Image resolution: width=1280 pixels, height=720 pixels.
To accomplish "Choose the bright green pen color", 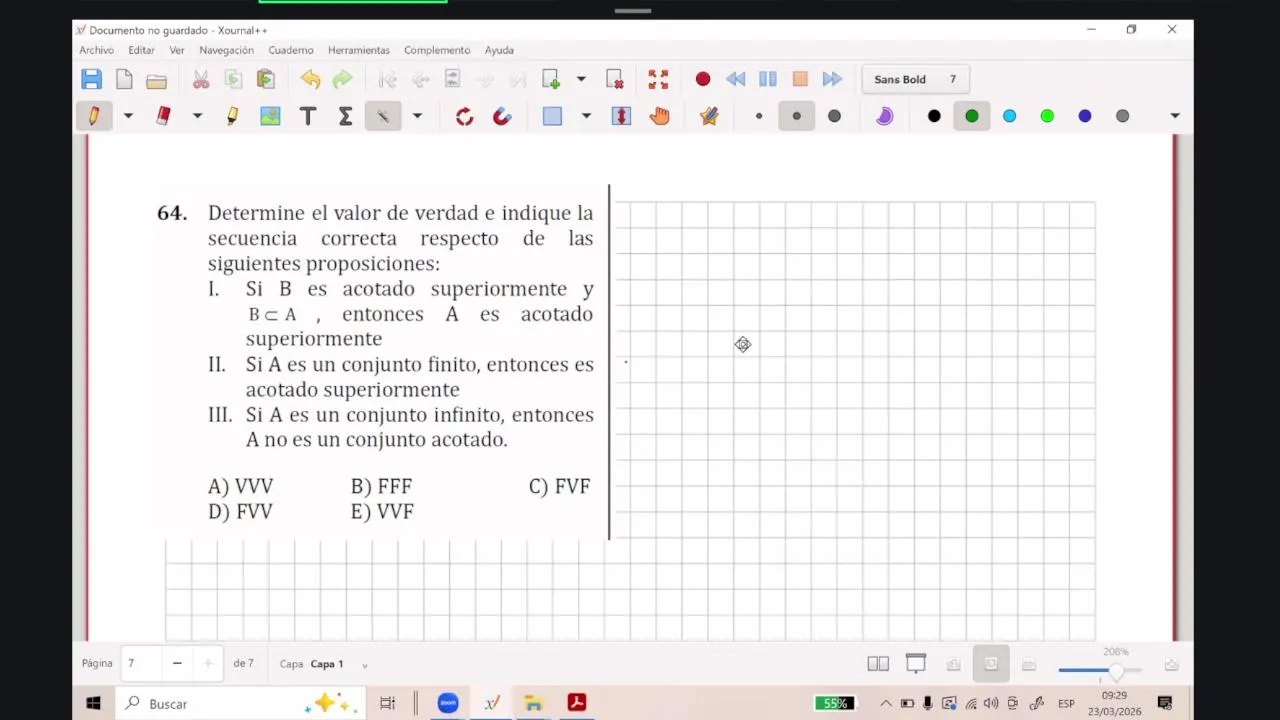I will (1047, 116).
